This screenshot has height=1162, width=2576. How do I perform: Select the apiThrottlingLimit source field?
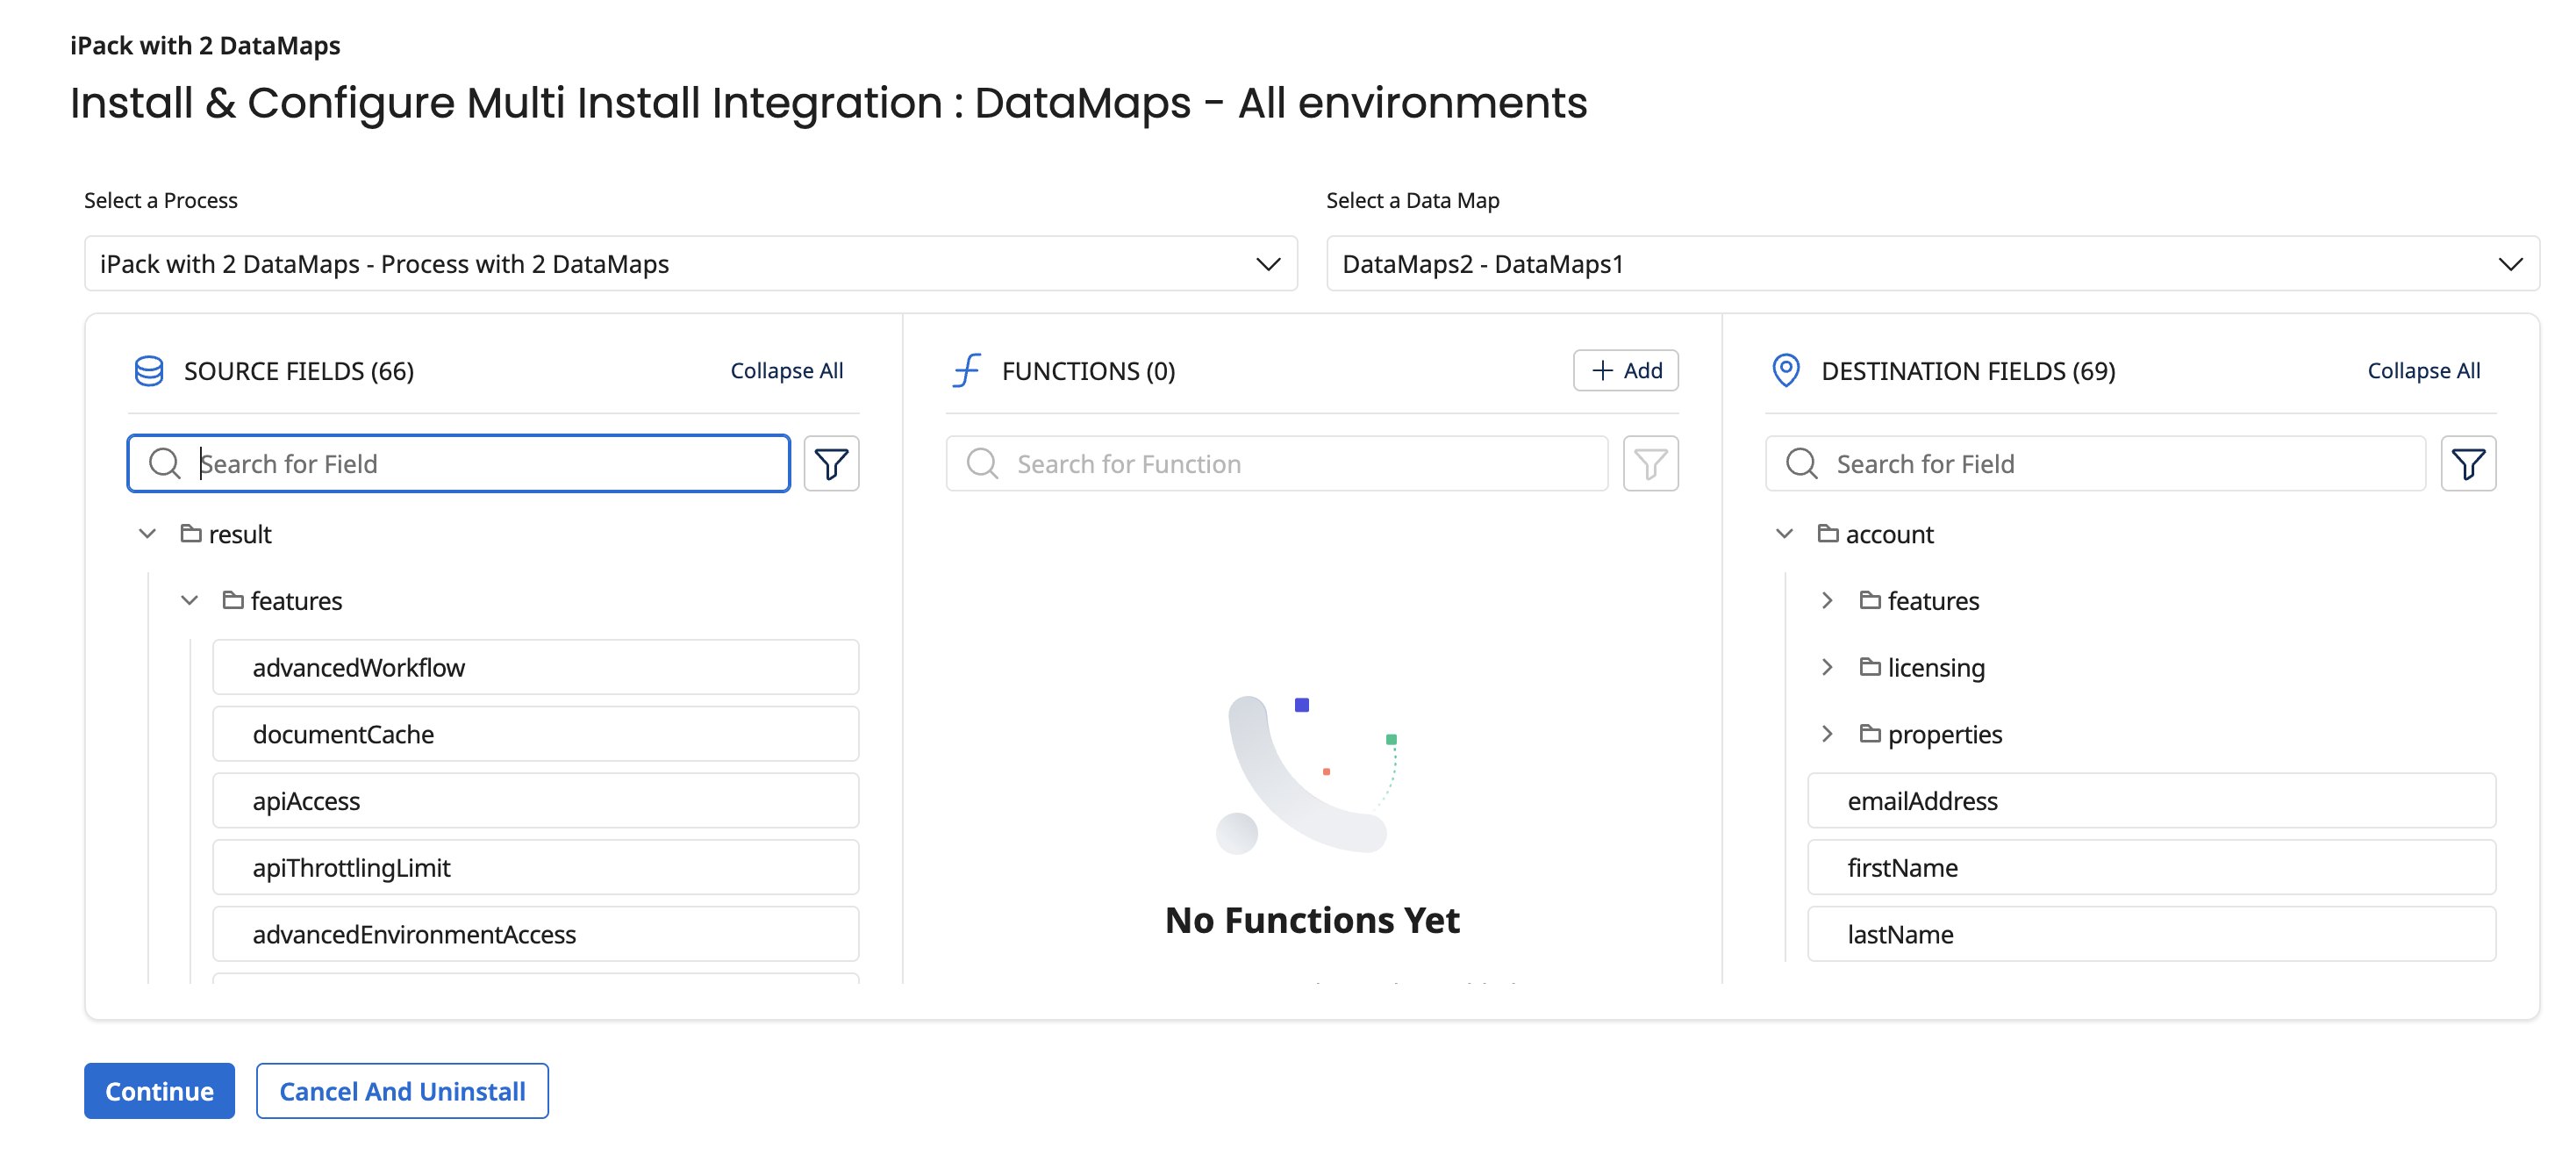click(x=535, y=867)
